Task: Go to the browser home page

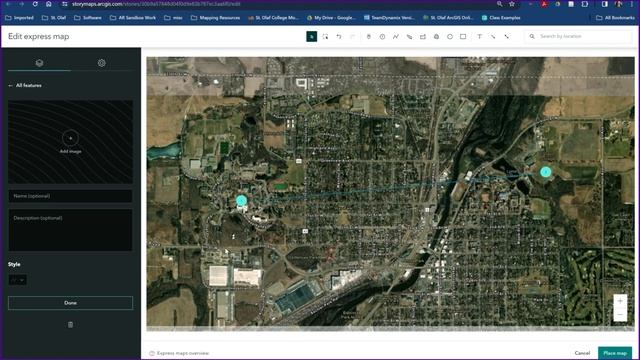Action: (49, 4)
